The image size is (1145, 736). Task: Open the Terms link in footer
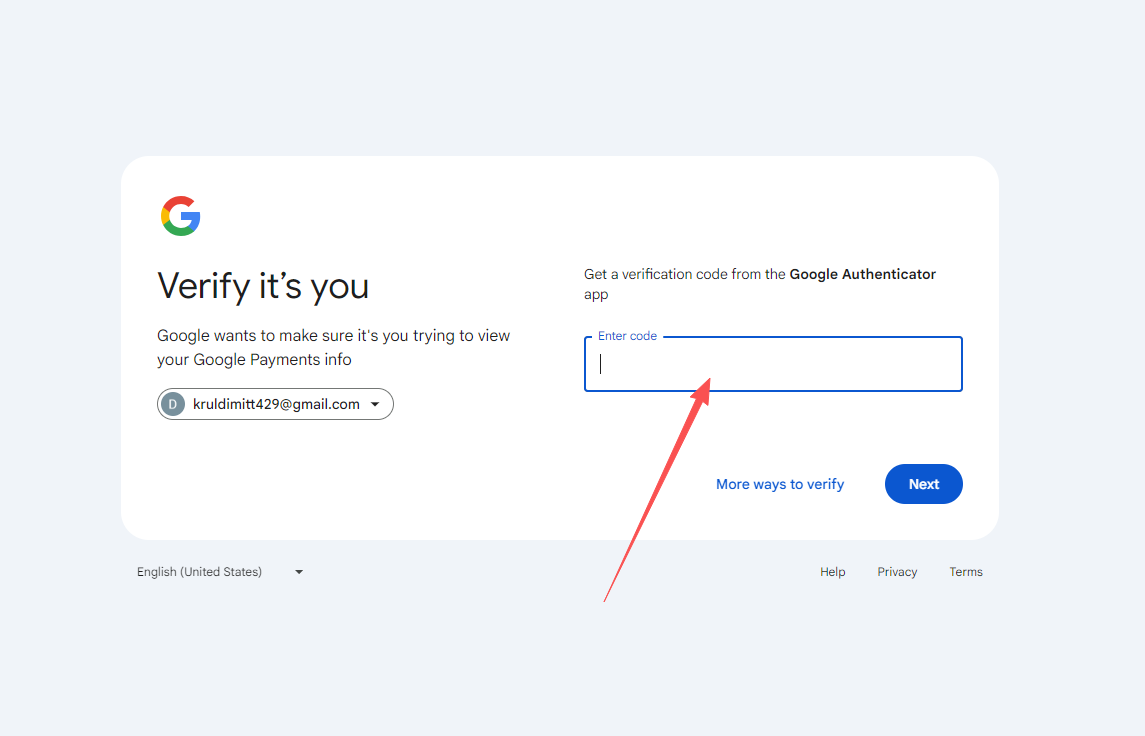tap(966, 572)
